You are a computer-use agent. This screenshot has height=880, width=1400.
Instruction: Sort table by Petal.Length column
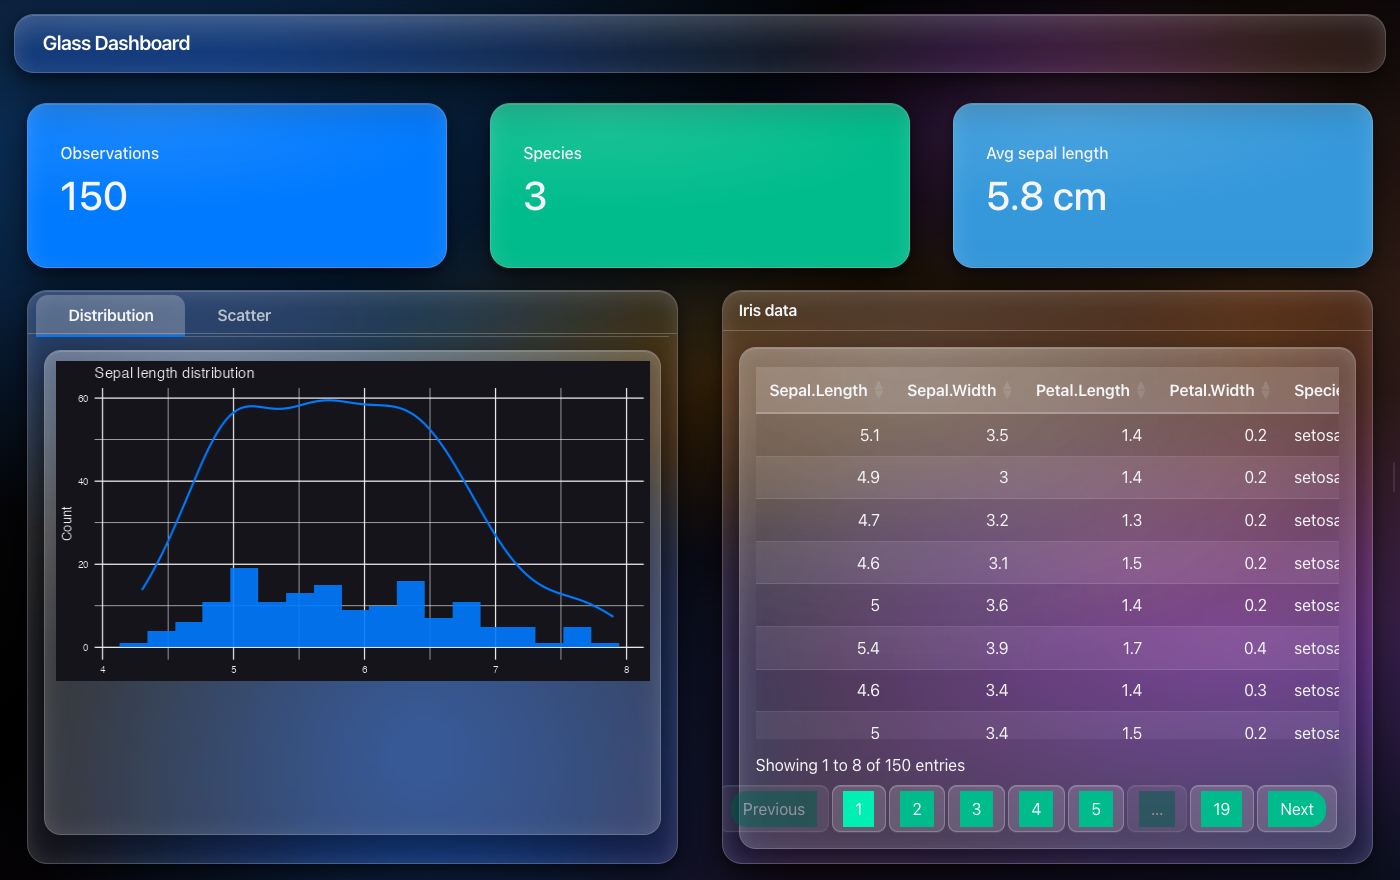coord(1089,390)
